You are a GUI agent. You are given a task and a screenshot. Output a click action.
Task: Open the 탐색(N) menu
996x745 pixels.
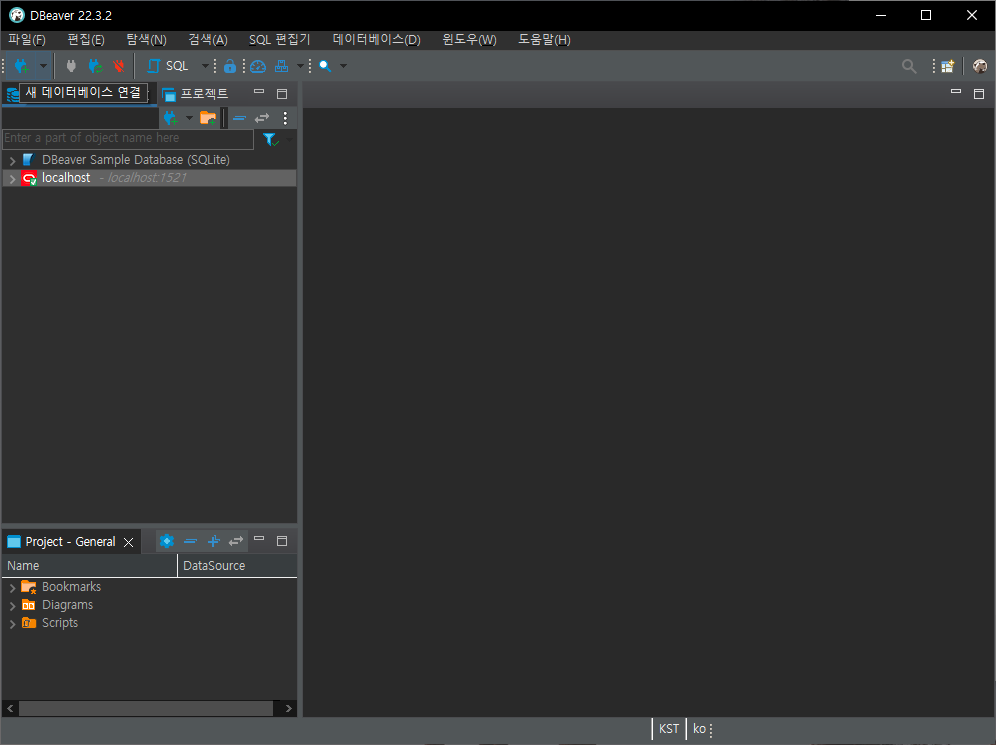click(x=146, y=39)
